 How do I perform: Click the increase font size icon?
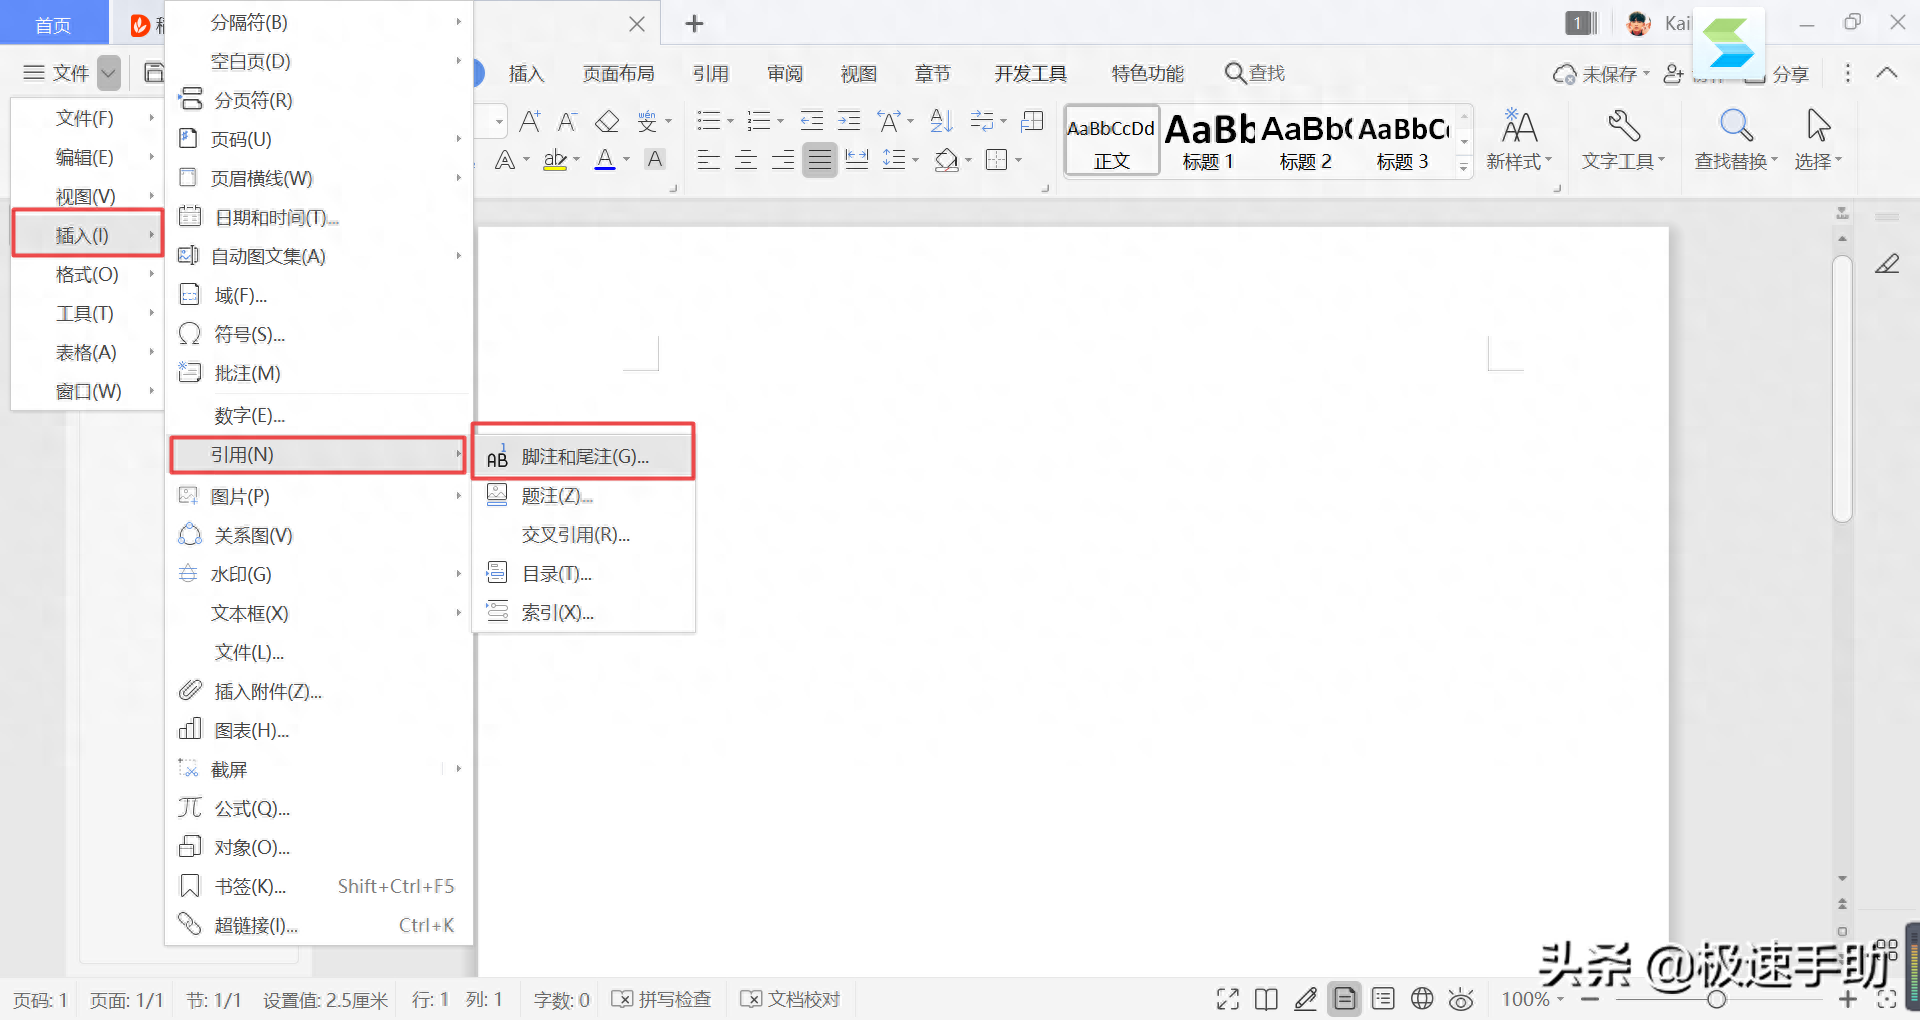530,122
